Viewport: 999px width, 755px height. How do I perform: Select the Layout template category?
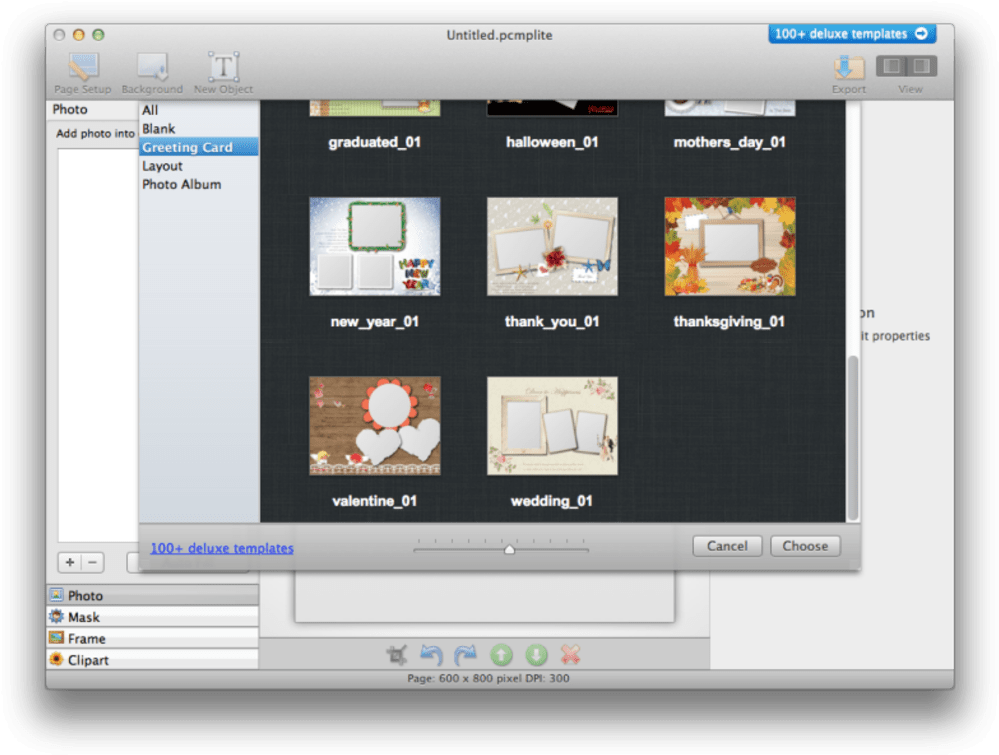click(199, 166)
